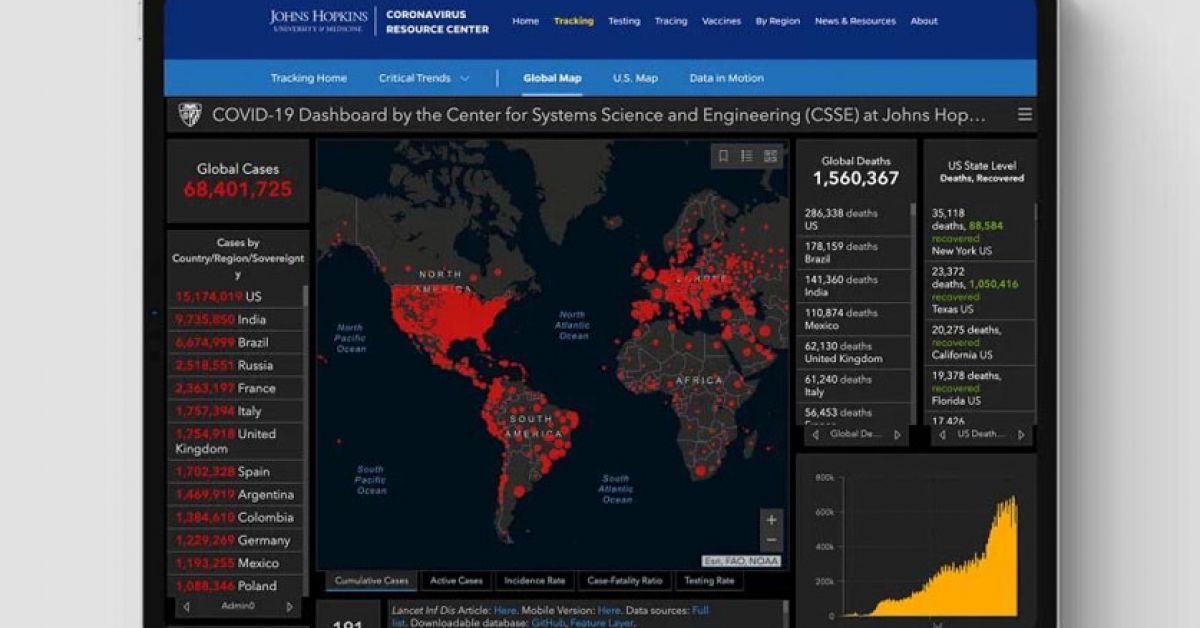Select the Cumulative Cases map tab
This screenshot has height=628, width=1200.
pos(371,580)
